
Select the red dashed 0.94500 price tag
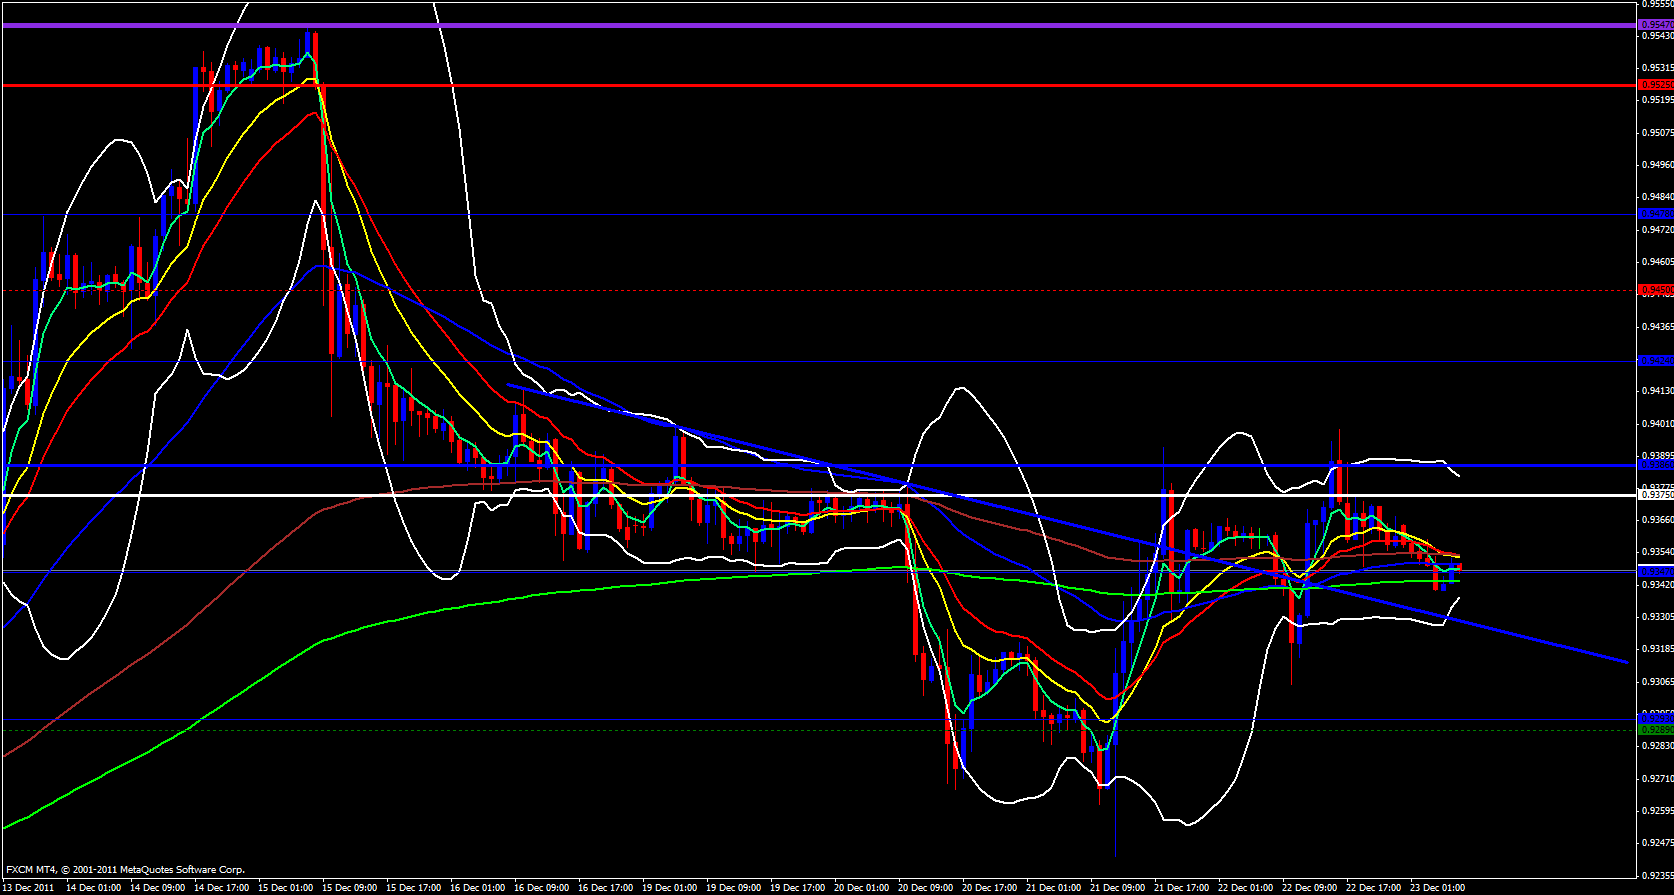coord(1656,290)
